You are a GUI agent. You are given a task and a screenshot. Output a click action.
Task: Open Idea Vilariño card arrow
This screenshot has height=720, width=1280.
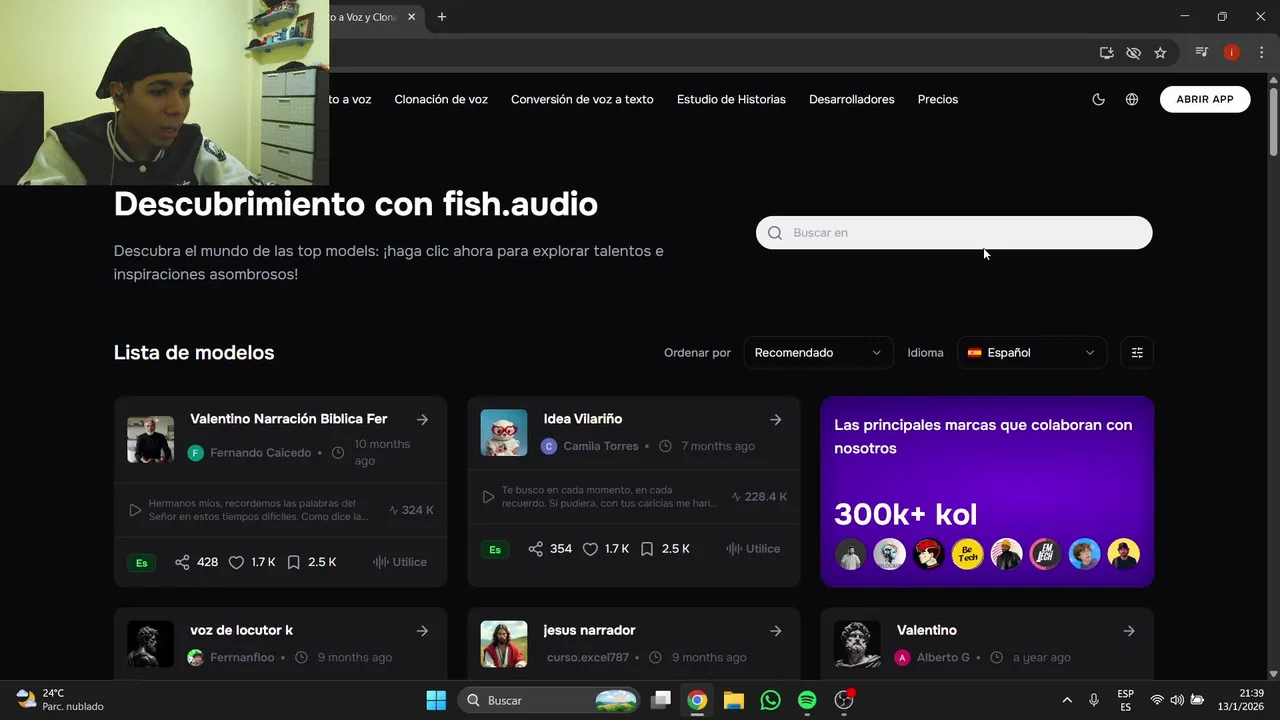775,420
